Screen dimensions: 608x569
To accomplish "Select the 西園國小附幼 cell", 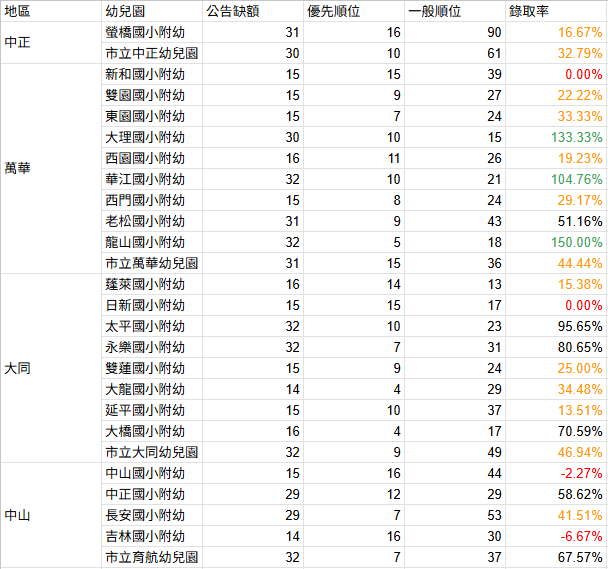I will tap(152, 158).
